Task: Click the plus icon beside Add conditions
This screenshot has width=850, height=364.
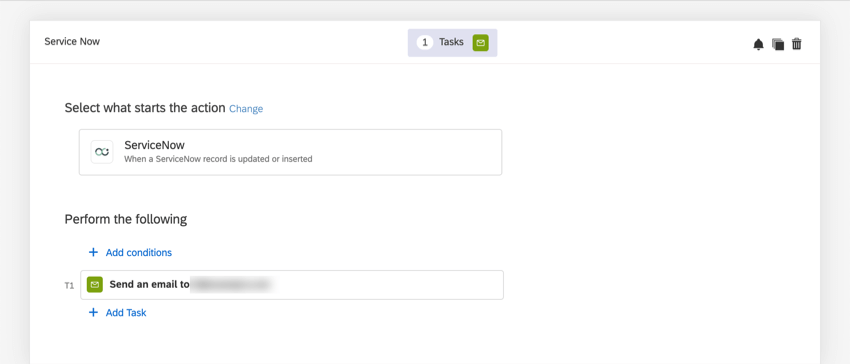Action: click(93, 252)
